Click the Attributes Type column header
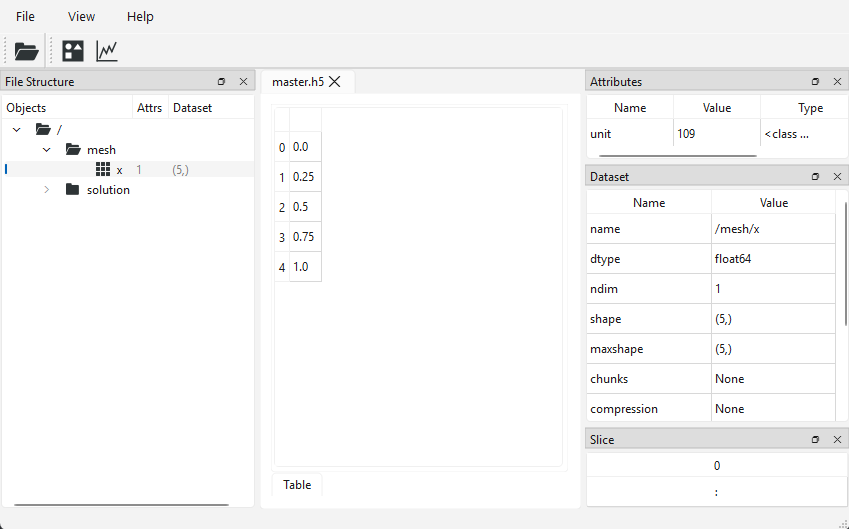The height and width of the screenshot is (529, 849). click(805, 108)
